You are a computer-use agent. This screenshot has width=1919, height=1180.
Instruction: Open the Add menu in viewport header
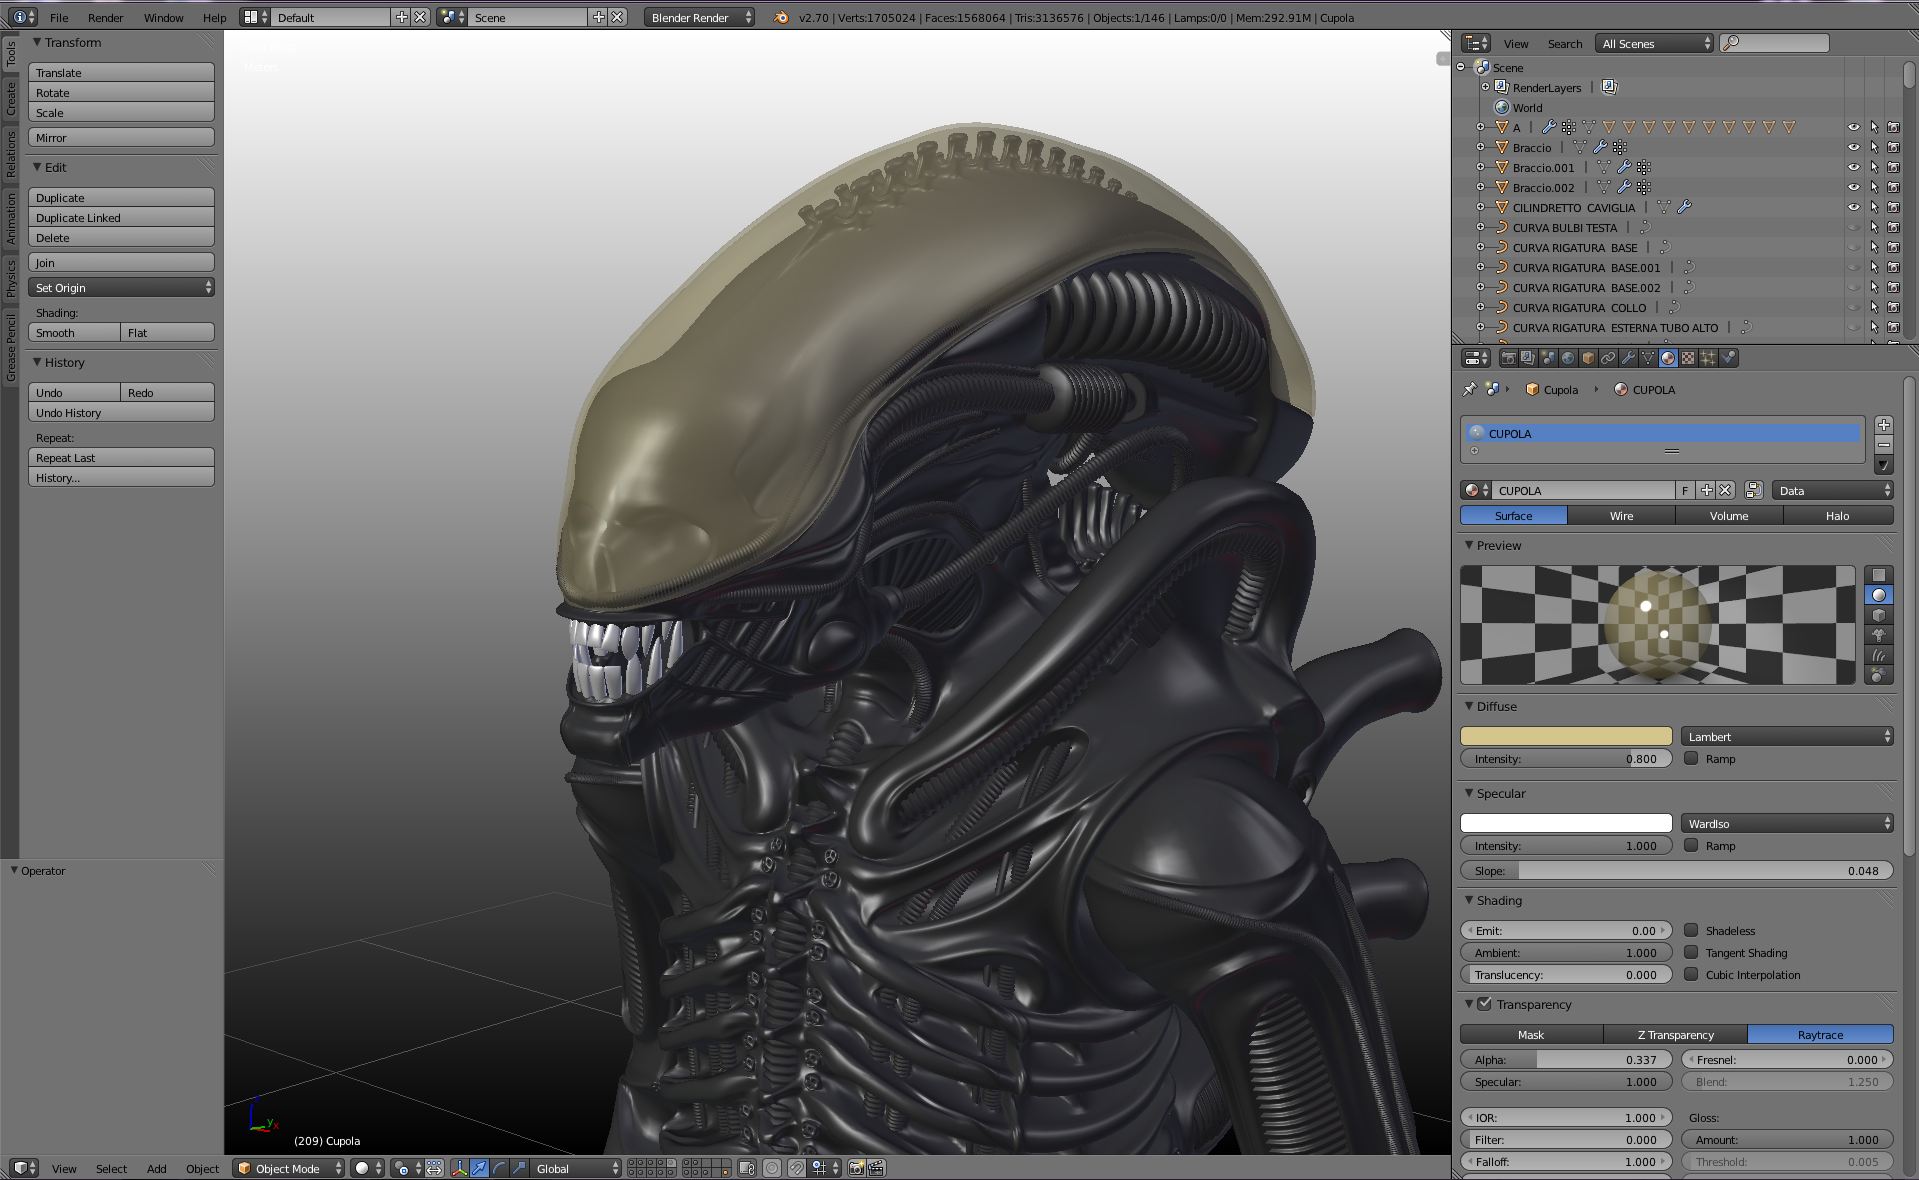(x=156, y=1168)
